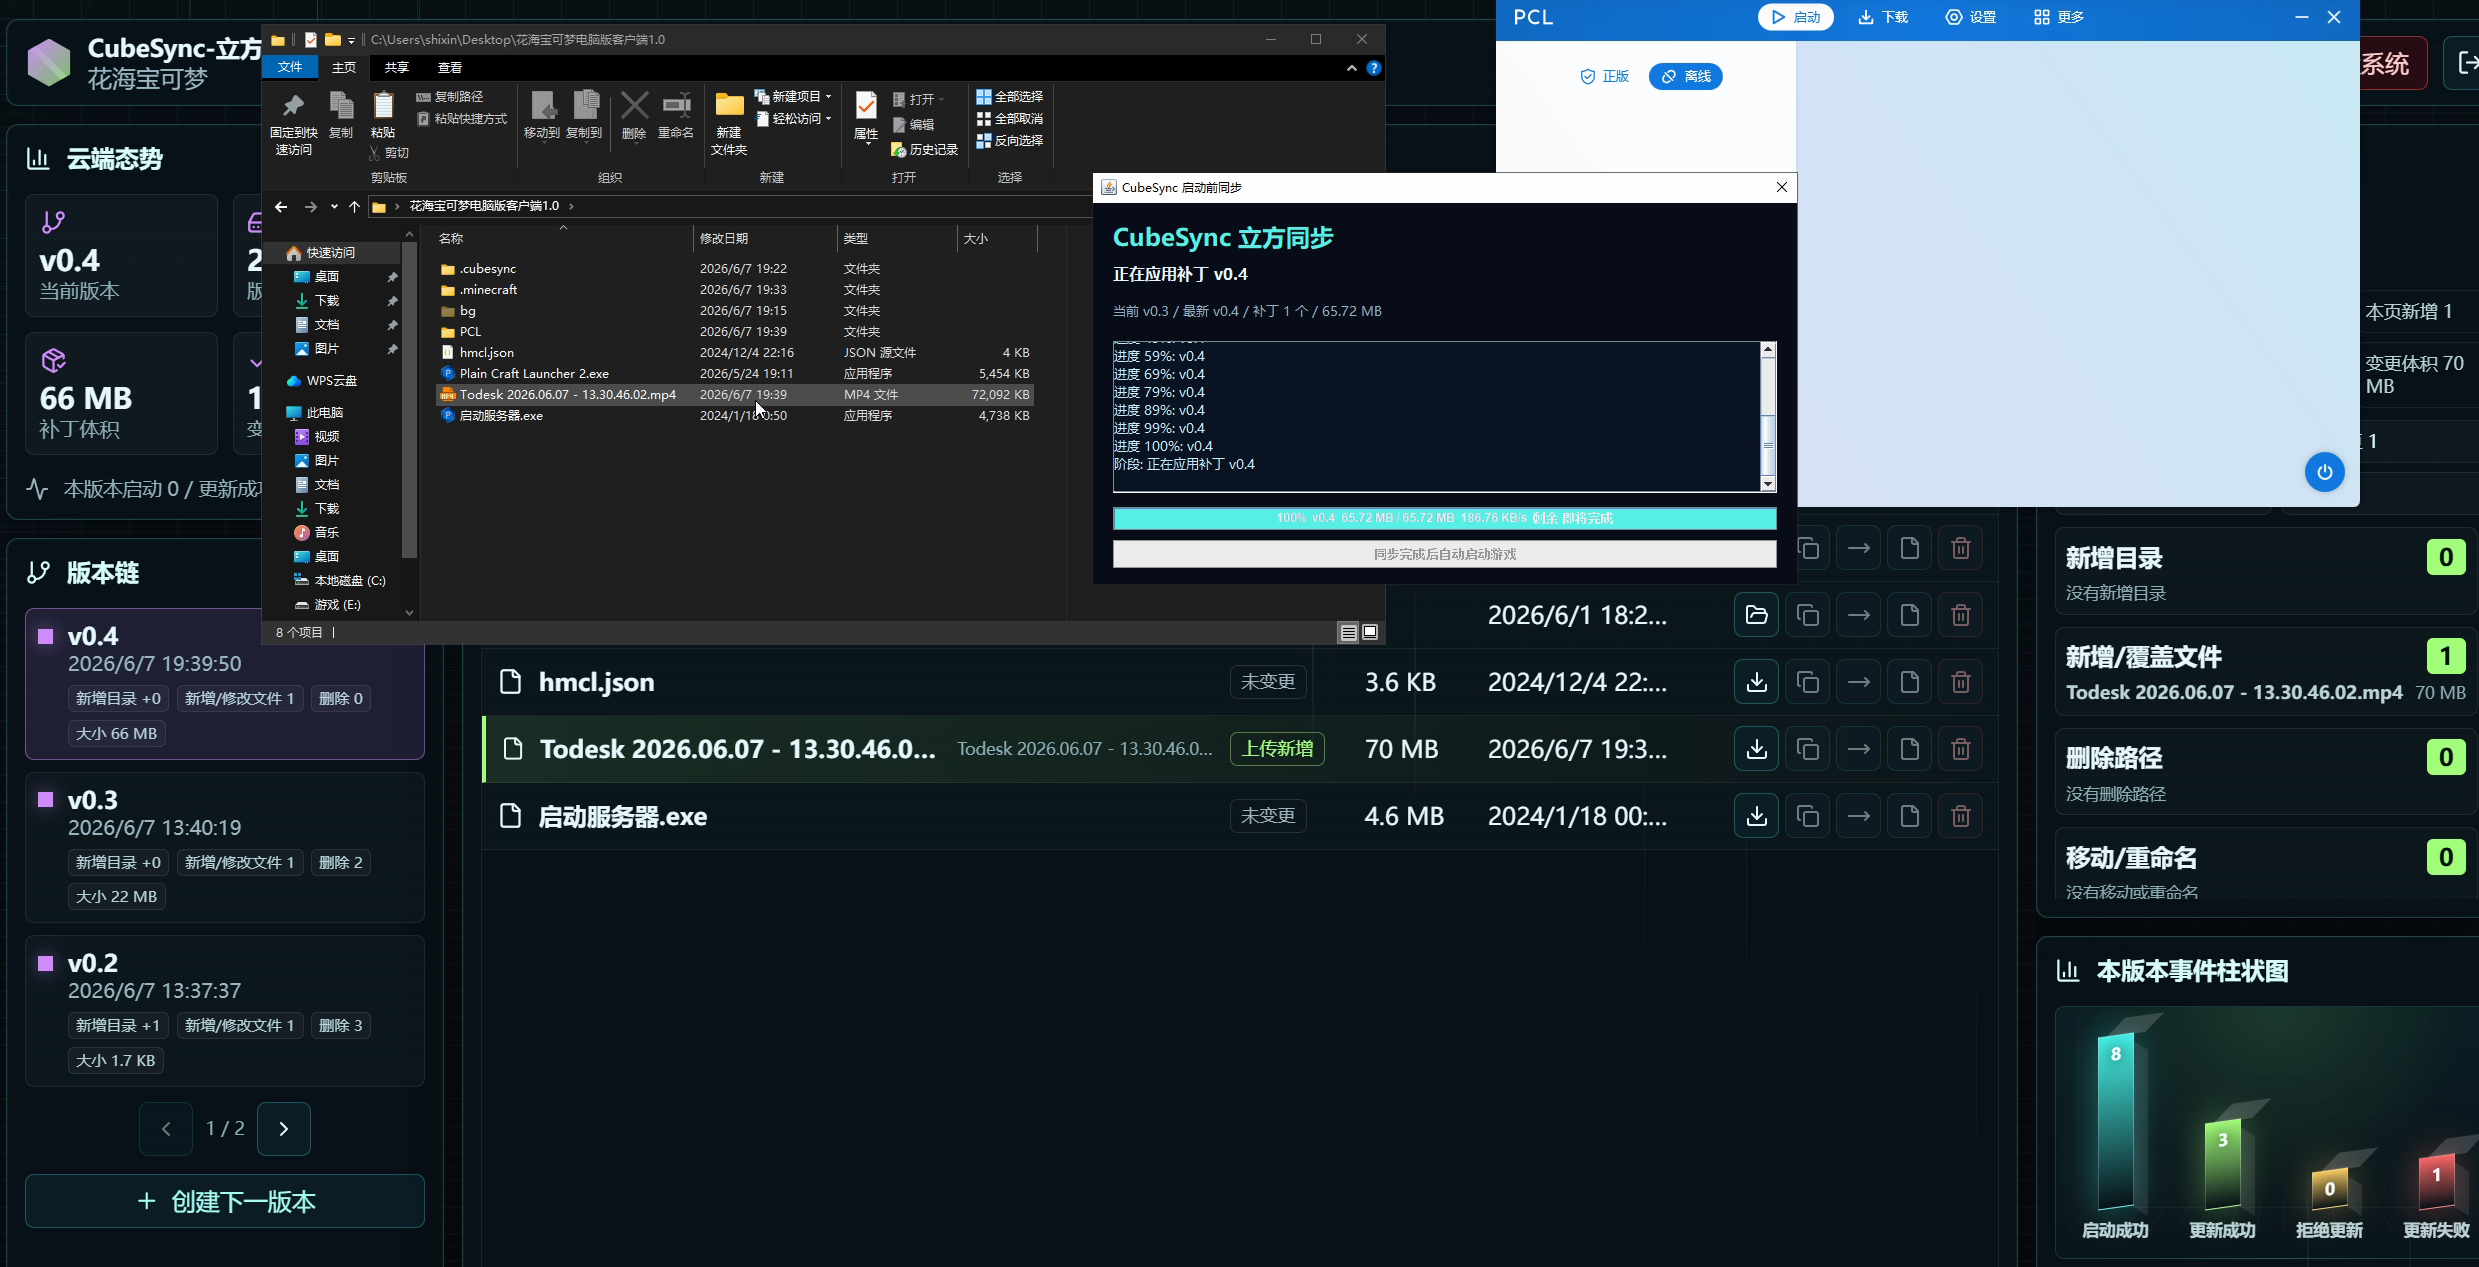This screenshot has width=2479, height=1267.
Task: Select v0.3 in the version chain
Action: [x=225, y=847]
